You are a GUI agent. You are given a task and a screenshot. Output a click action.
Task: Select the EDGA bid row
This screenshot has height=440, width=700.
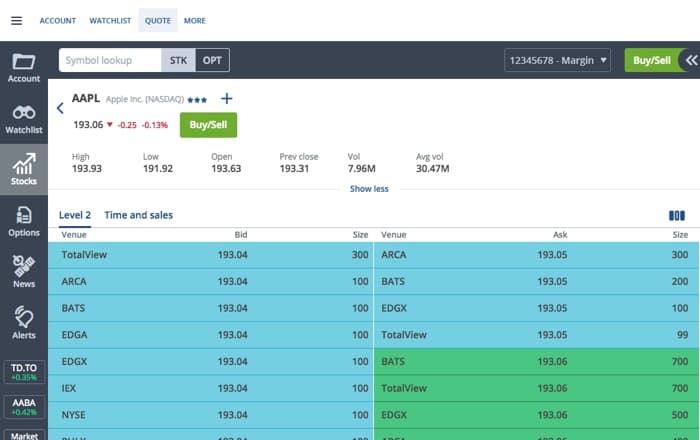pos(210,335)
